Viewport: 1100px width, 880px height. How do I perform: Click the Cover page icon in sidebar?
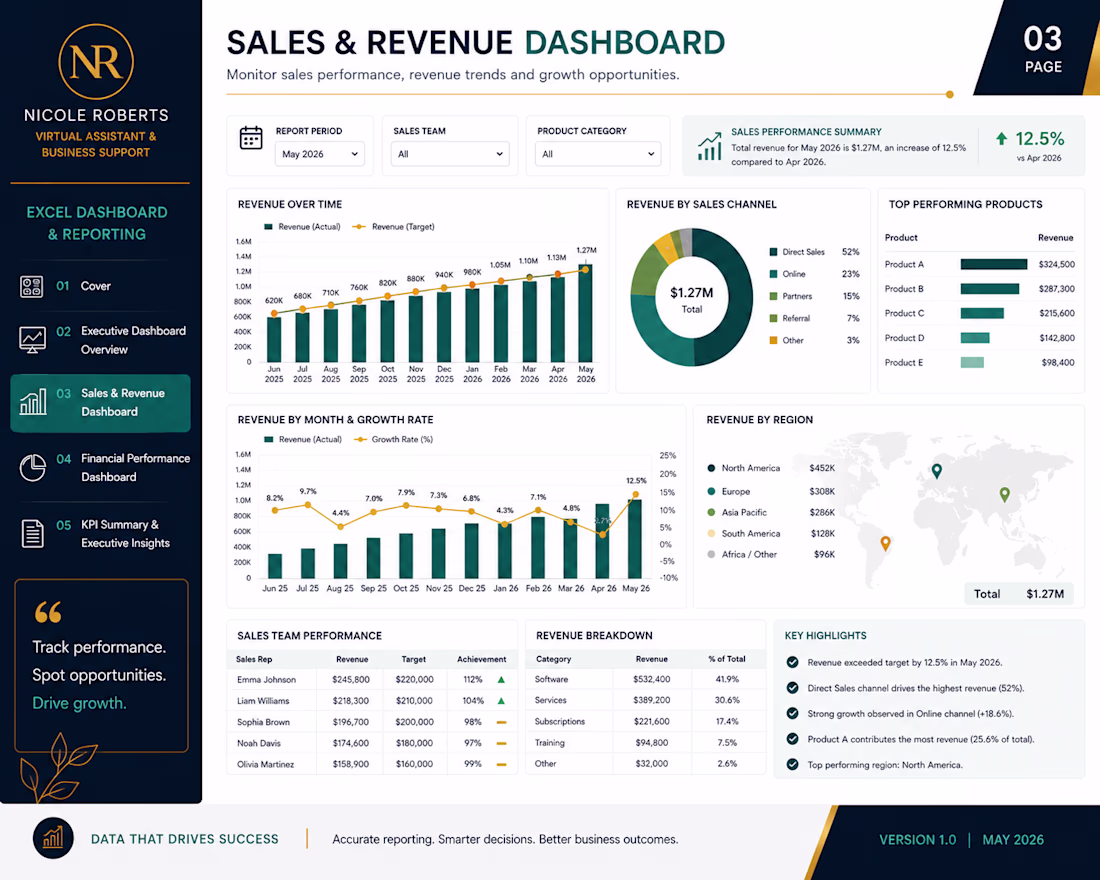pyautogui.click(x=32, y=286)
